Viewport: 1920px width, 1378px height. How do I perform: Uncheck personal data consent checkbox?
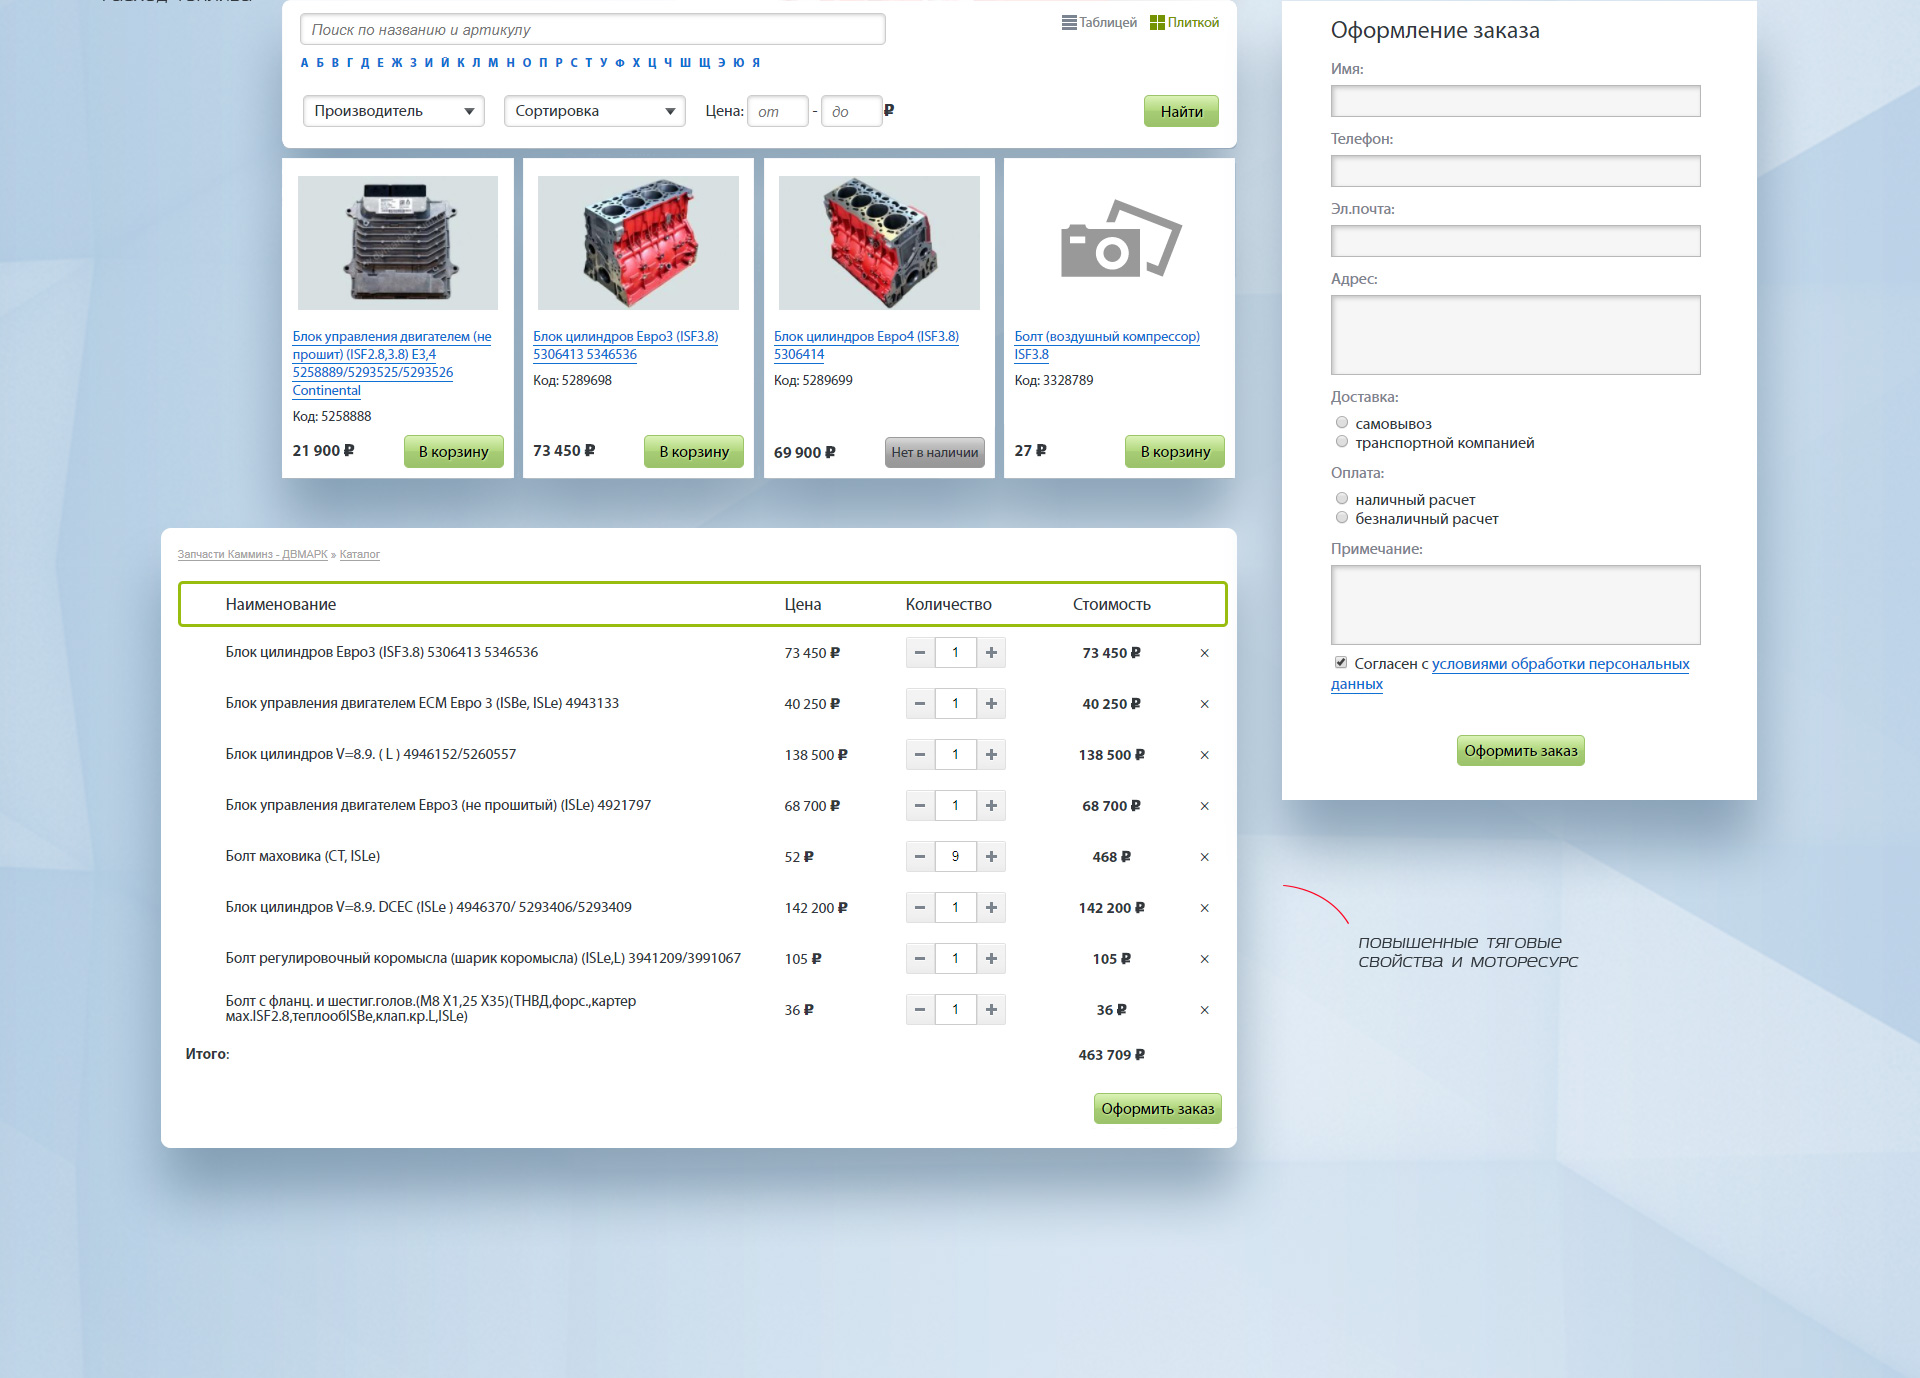click(x=1341, y=663)
